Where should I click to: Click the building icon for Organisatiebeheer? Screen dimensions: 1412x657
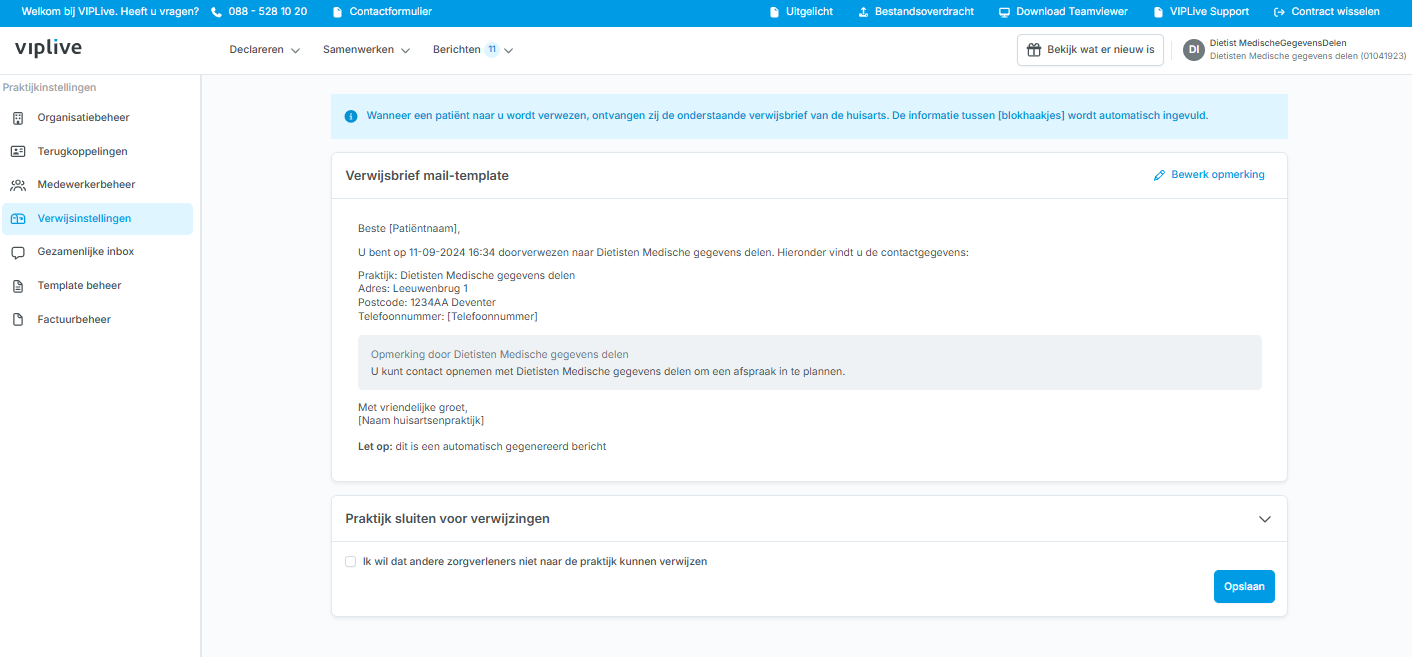(18, 118)
